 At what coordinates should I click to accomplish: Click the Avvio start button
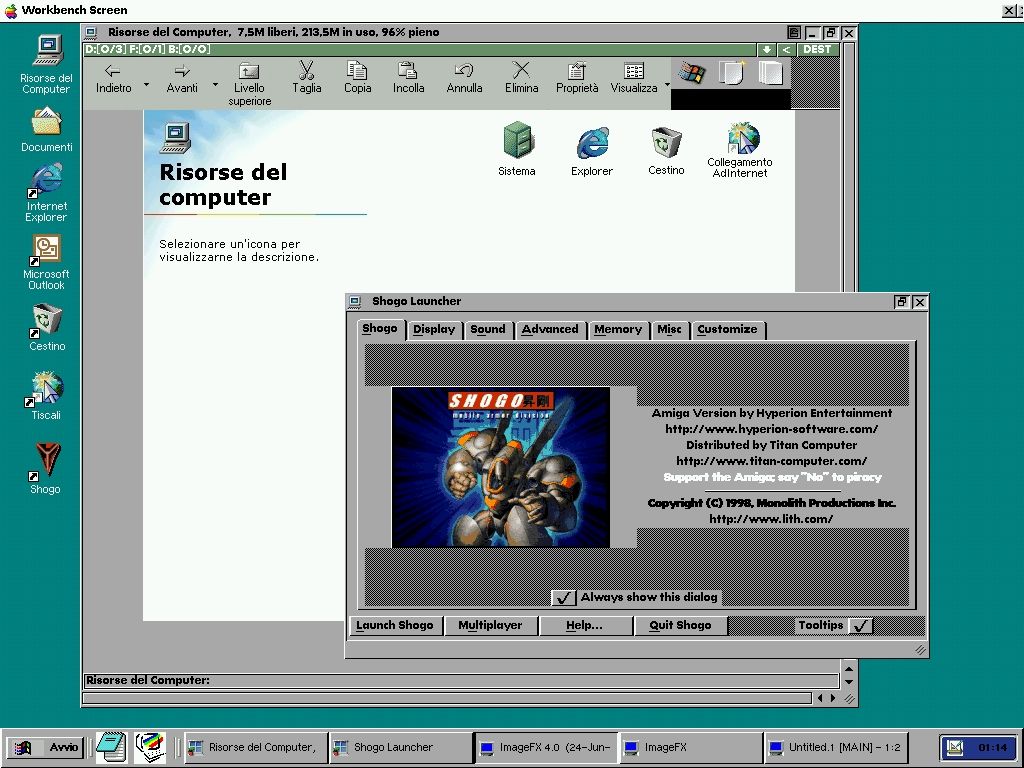tap(46, 747)
